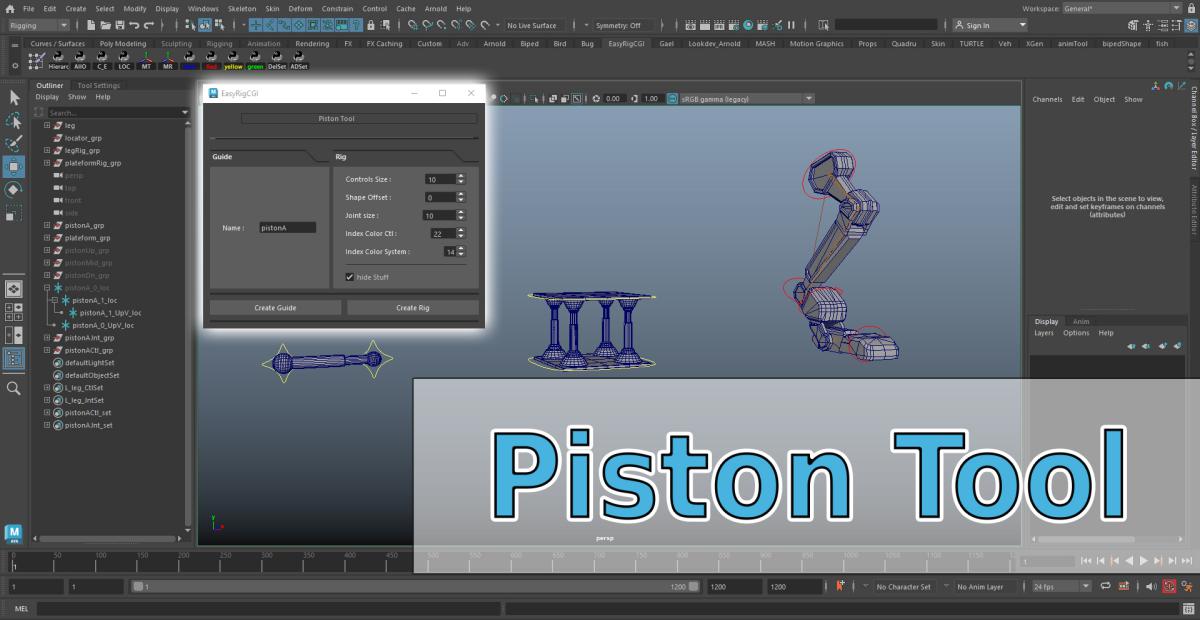Click the yellow color shelf icon
Screen dimensions: 1200x620
(x=233, y=60)
